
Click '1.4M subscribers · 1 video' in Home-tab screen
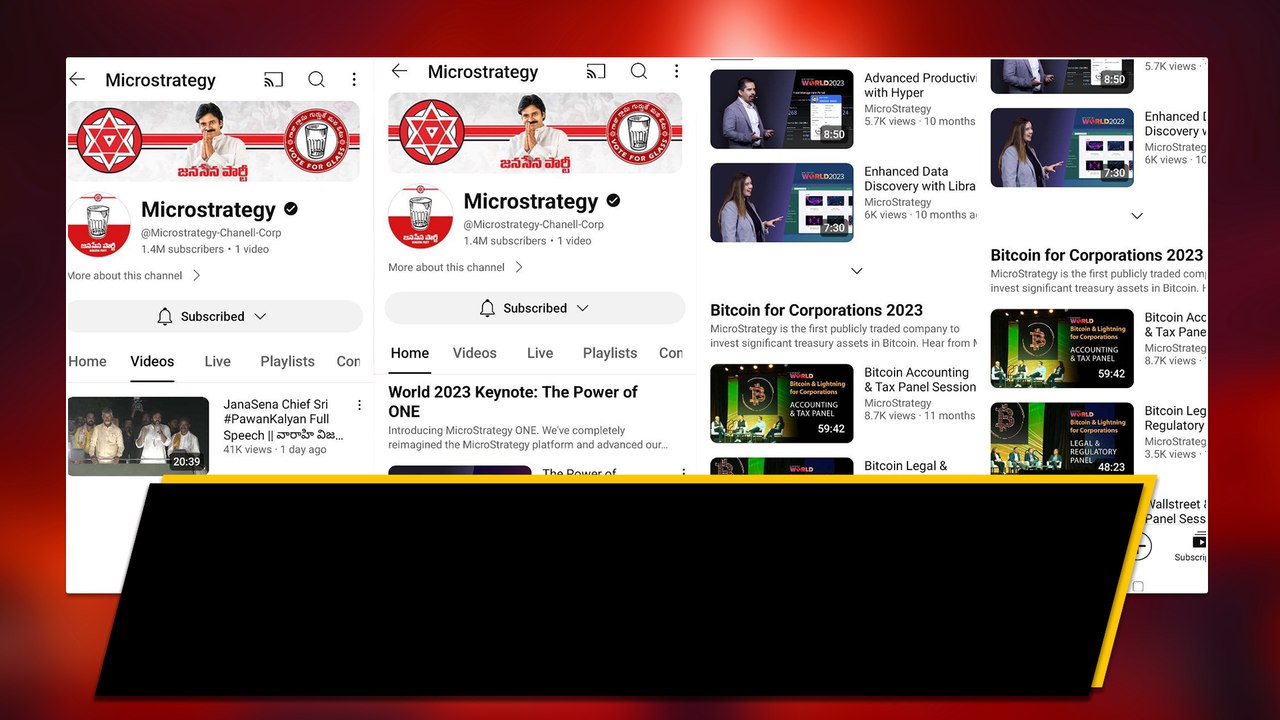[527, 241]
